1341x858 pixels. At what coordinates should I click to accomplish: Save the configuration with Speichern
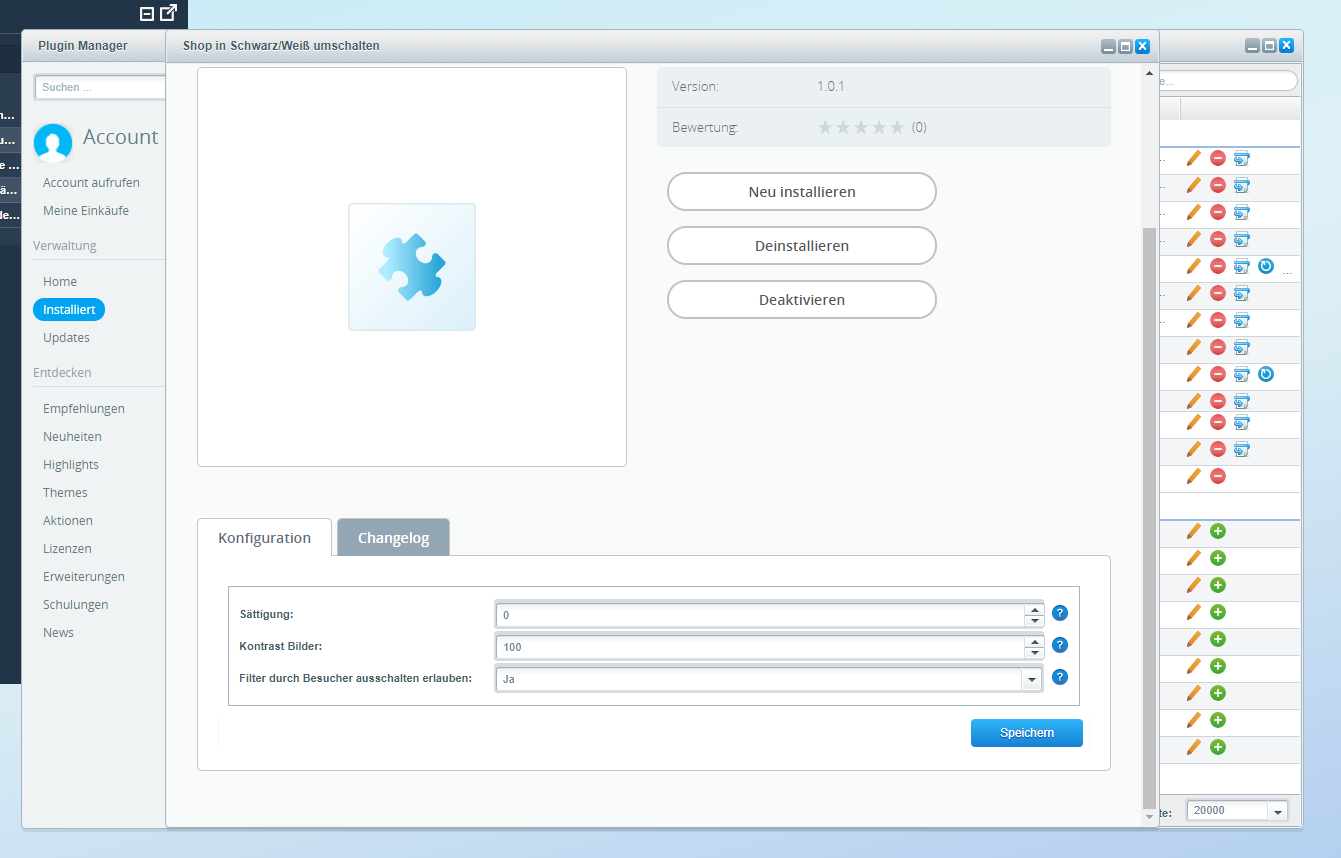1027,733
